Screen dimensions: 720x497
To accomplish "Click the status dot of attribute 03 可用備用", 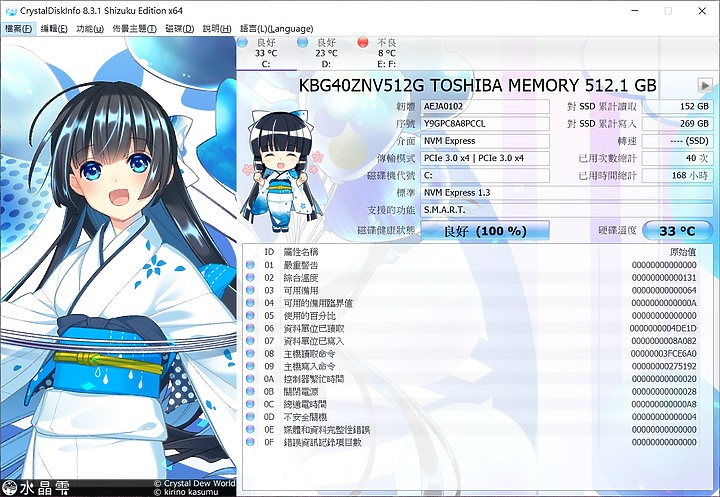I will coord(250,290).
